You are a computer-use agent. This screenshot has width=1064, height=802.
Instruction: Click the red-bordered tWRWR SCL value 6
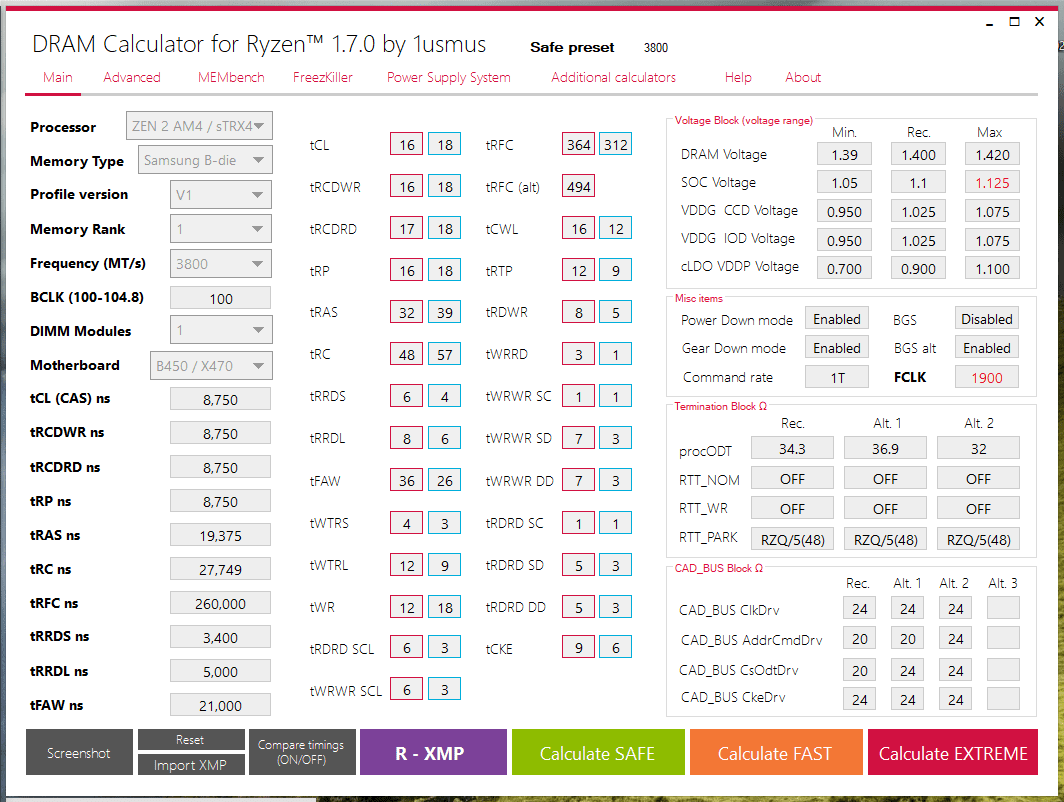406,689
